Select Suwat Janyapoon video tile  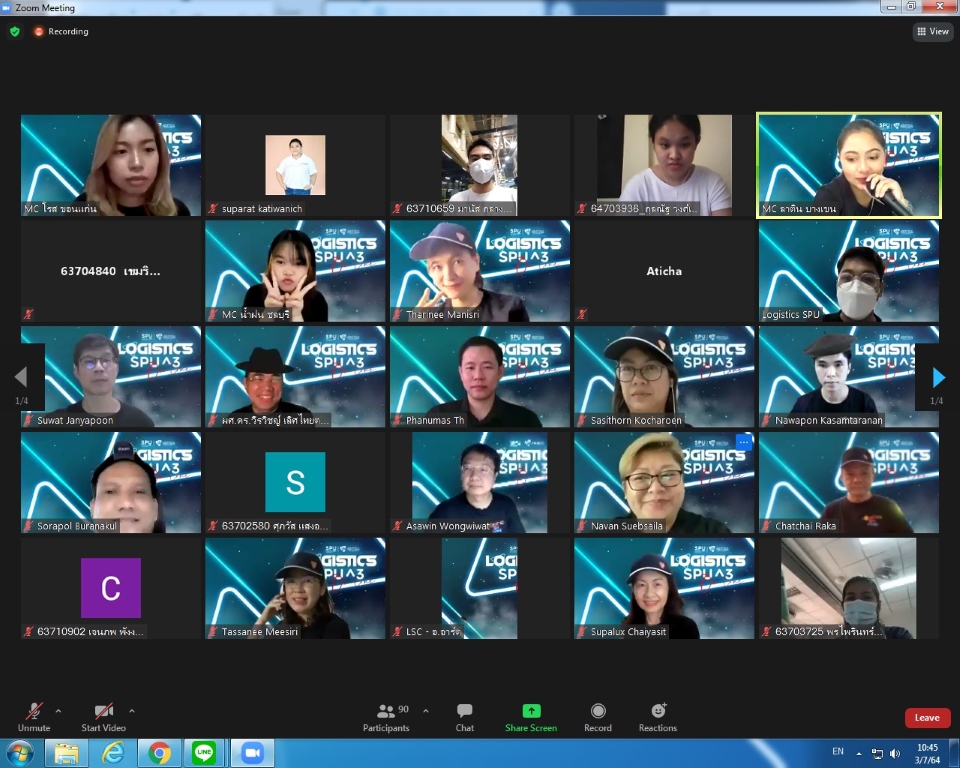pyautogui.click(x=111, y=377)
